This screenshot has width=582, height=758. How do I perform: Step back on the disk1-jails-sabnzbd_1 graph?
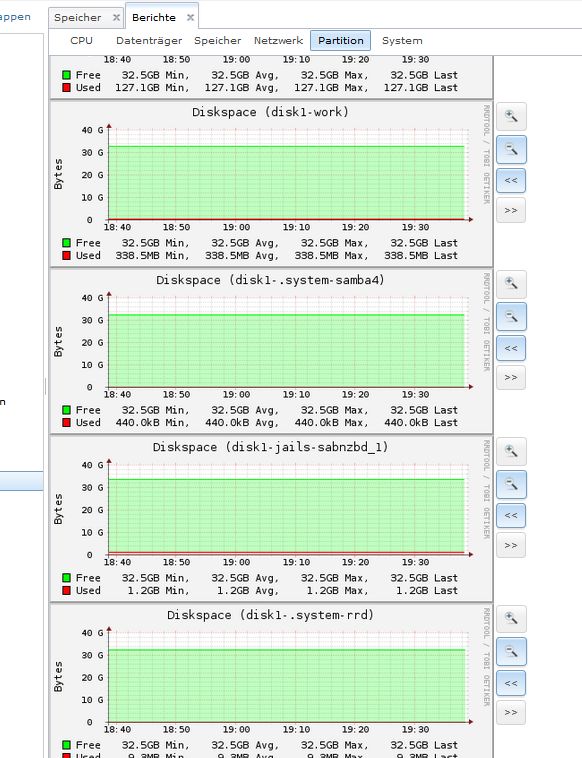coord(511,516)
